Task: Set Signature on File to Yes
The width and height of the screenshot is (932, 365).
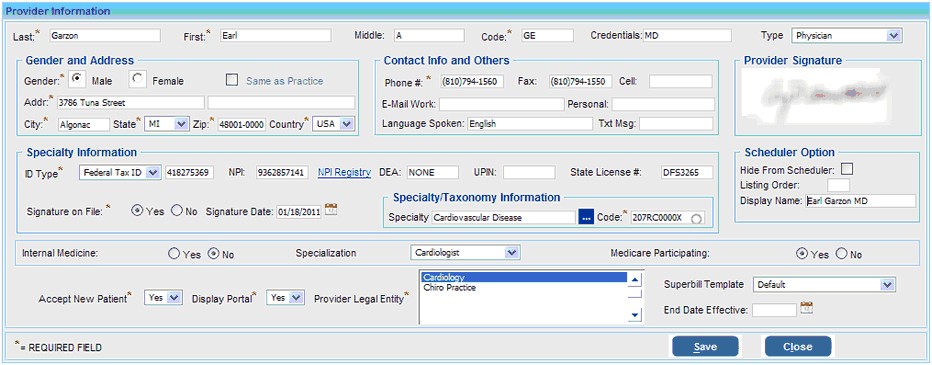Action: (x=137, y=211)
